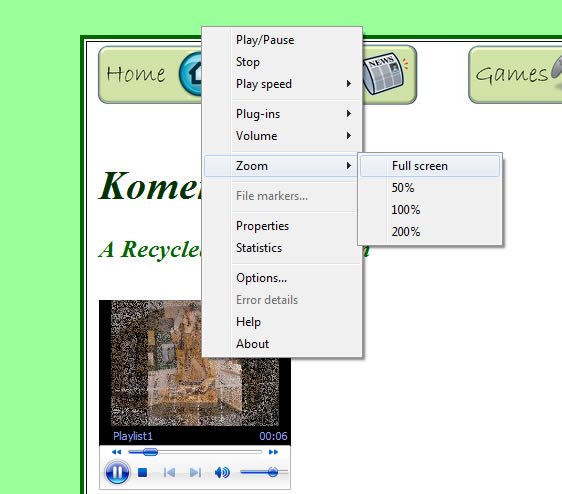
Task: Expand the Plug-ins submenu
Action: pos(282,114)
